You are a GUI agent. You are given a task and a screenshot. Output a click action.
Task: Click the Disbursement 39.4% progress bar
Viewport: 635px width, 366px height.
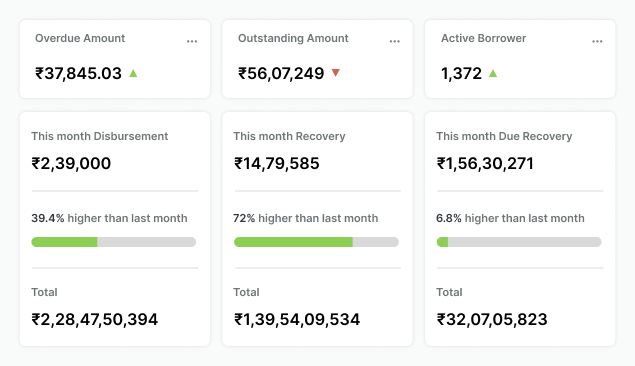114,242
